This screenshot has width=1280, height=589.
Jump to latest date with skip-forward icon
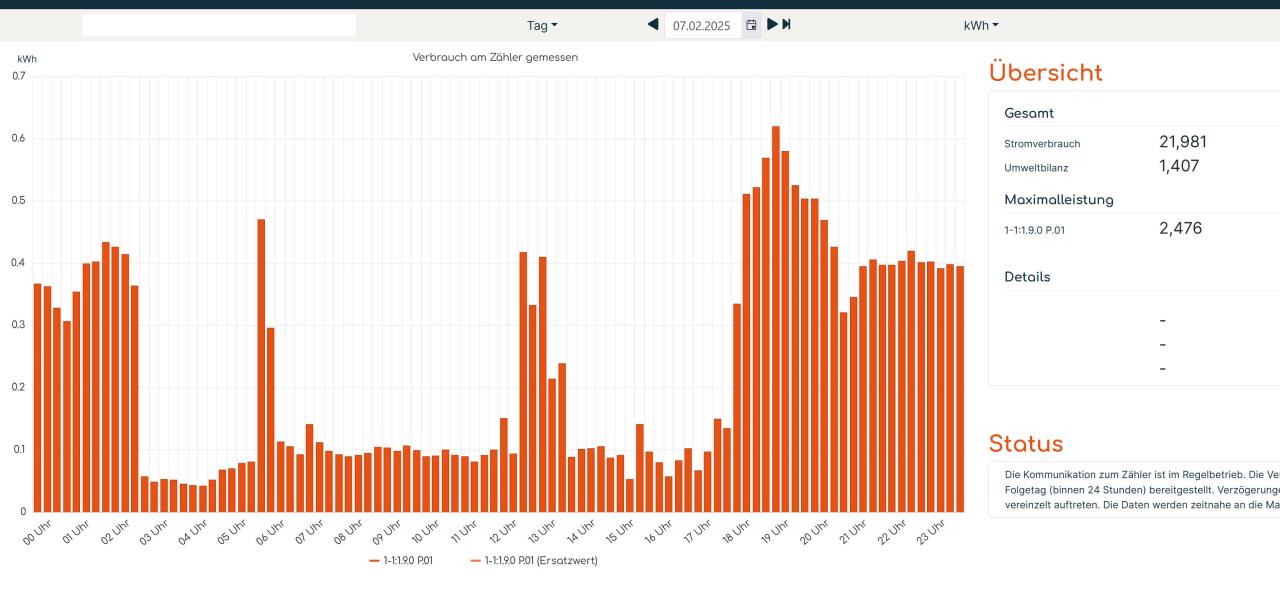pos(787,24)
